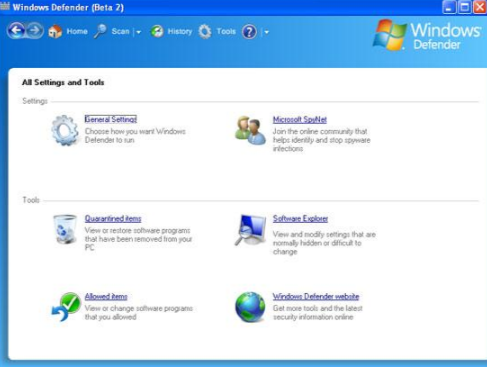Go forward using the Forward arrow button
This screenshot has height=367, width=487.
tap(35, 31)
